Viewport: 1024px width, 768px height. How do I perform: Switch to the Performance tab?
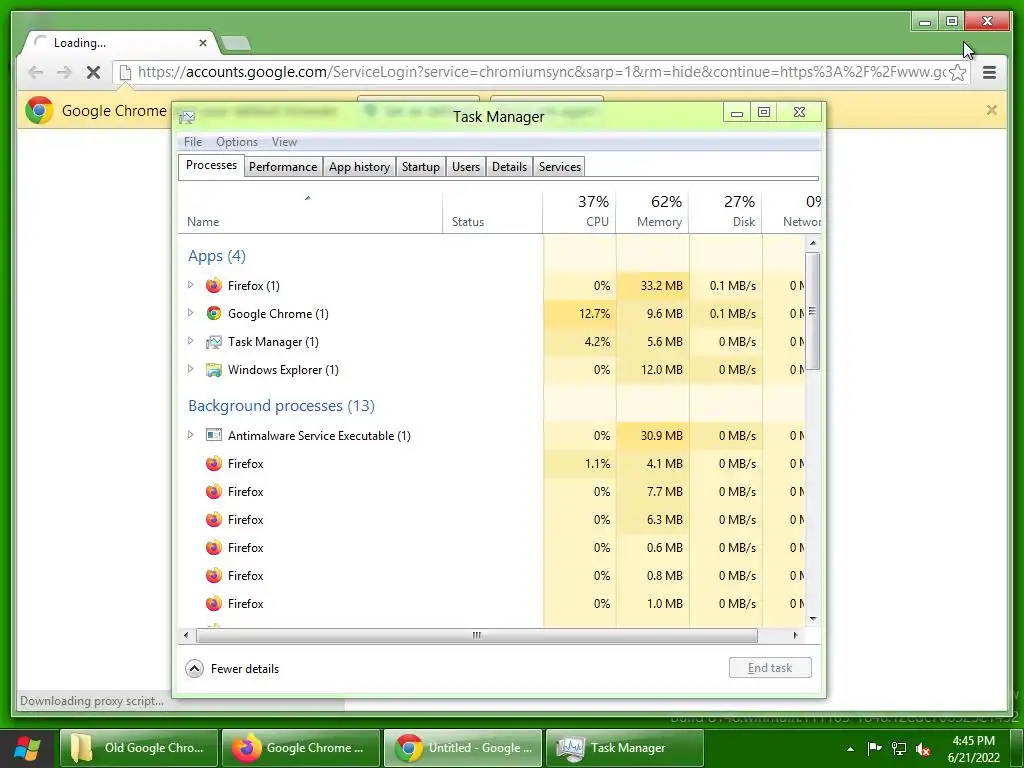[283, 167]
